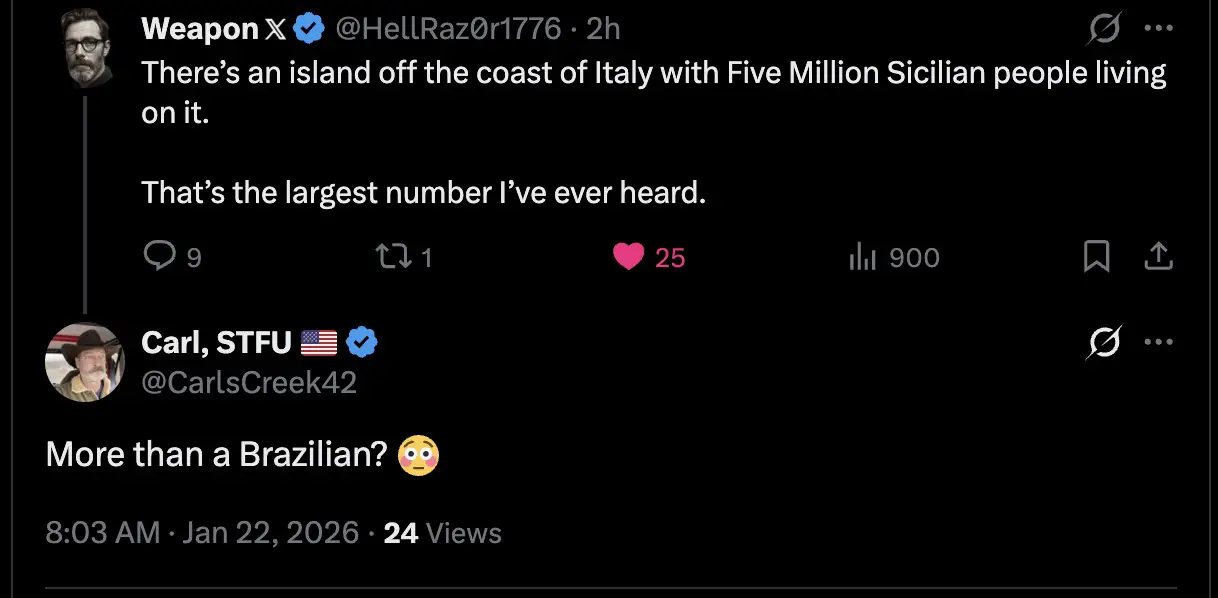Viewport: 1218px width, 598px height.
Task: Click the Carl, STFU display name
Action: [215, 343]
